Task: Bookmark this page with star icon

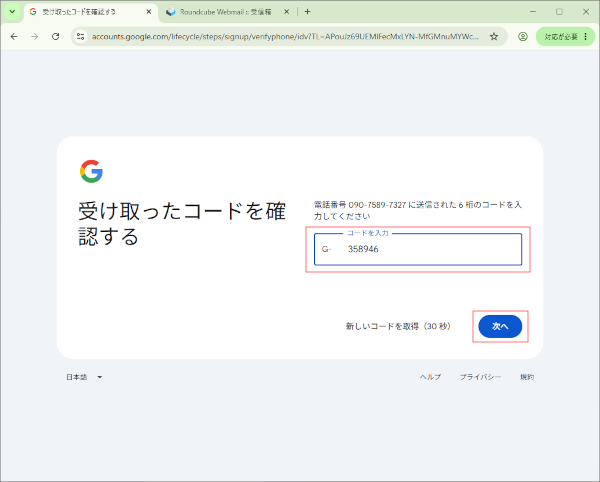Action: pos(494,36)
